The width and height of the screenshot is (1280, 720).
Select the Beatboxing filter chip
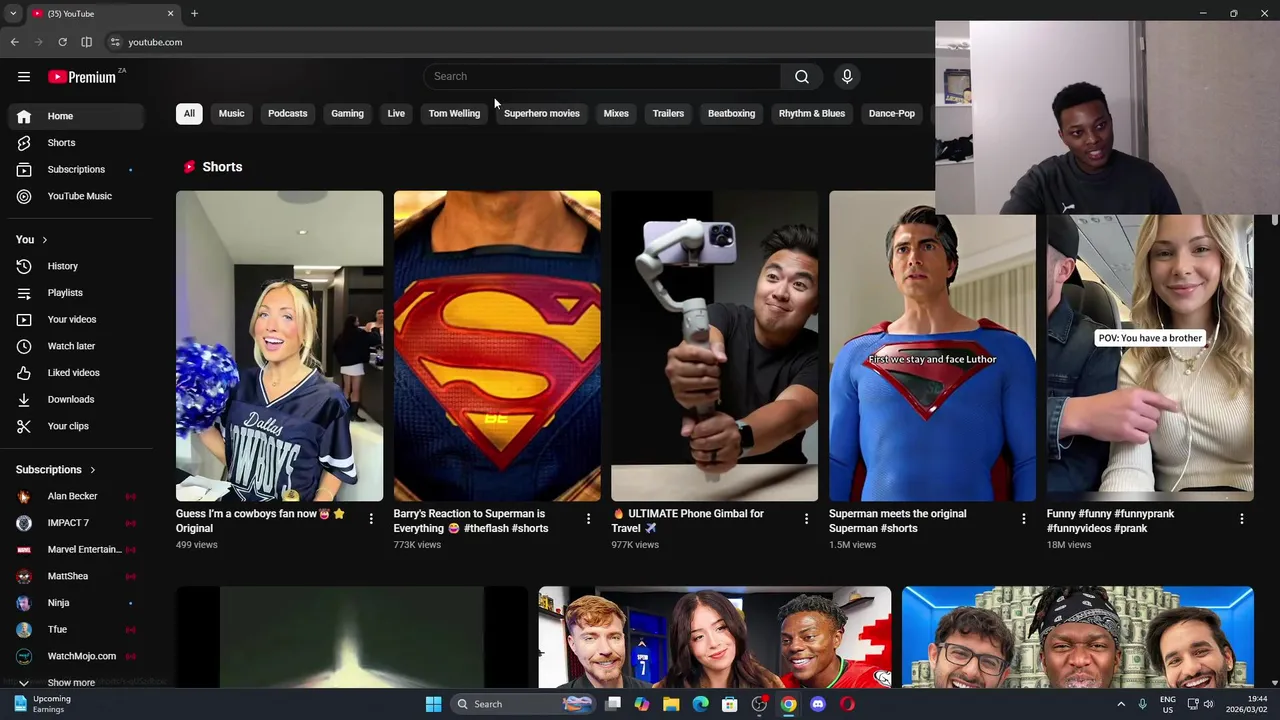click(731, 114)
